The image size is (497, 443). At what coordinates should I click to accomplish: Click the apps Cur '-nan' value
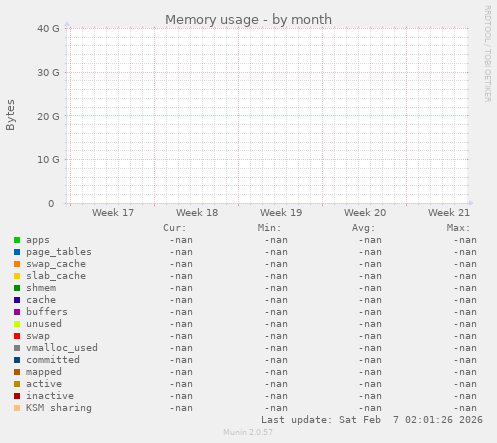pos(181,240)
